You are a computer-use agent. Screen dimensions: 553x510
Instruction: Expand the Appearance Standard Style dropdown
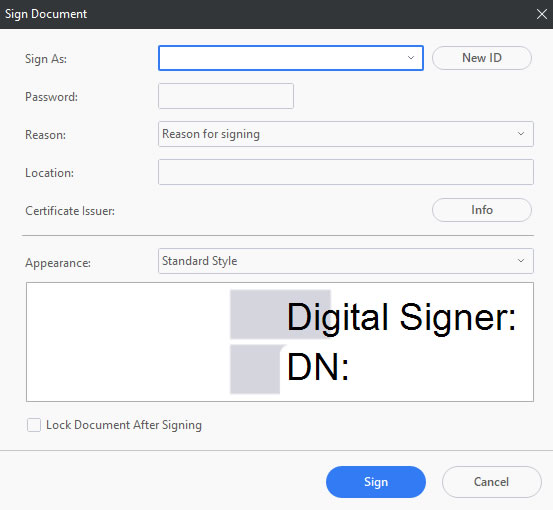coord(346,261)
